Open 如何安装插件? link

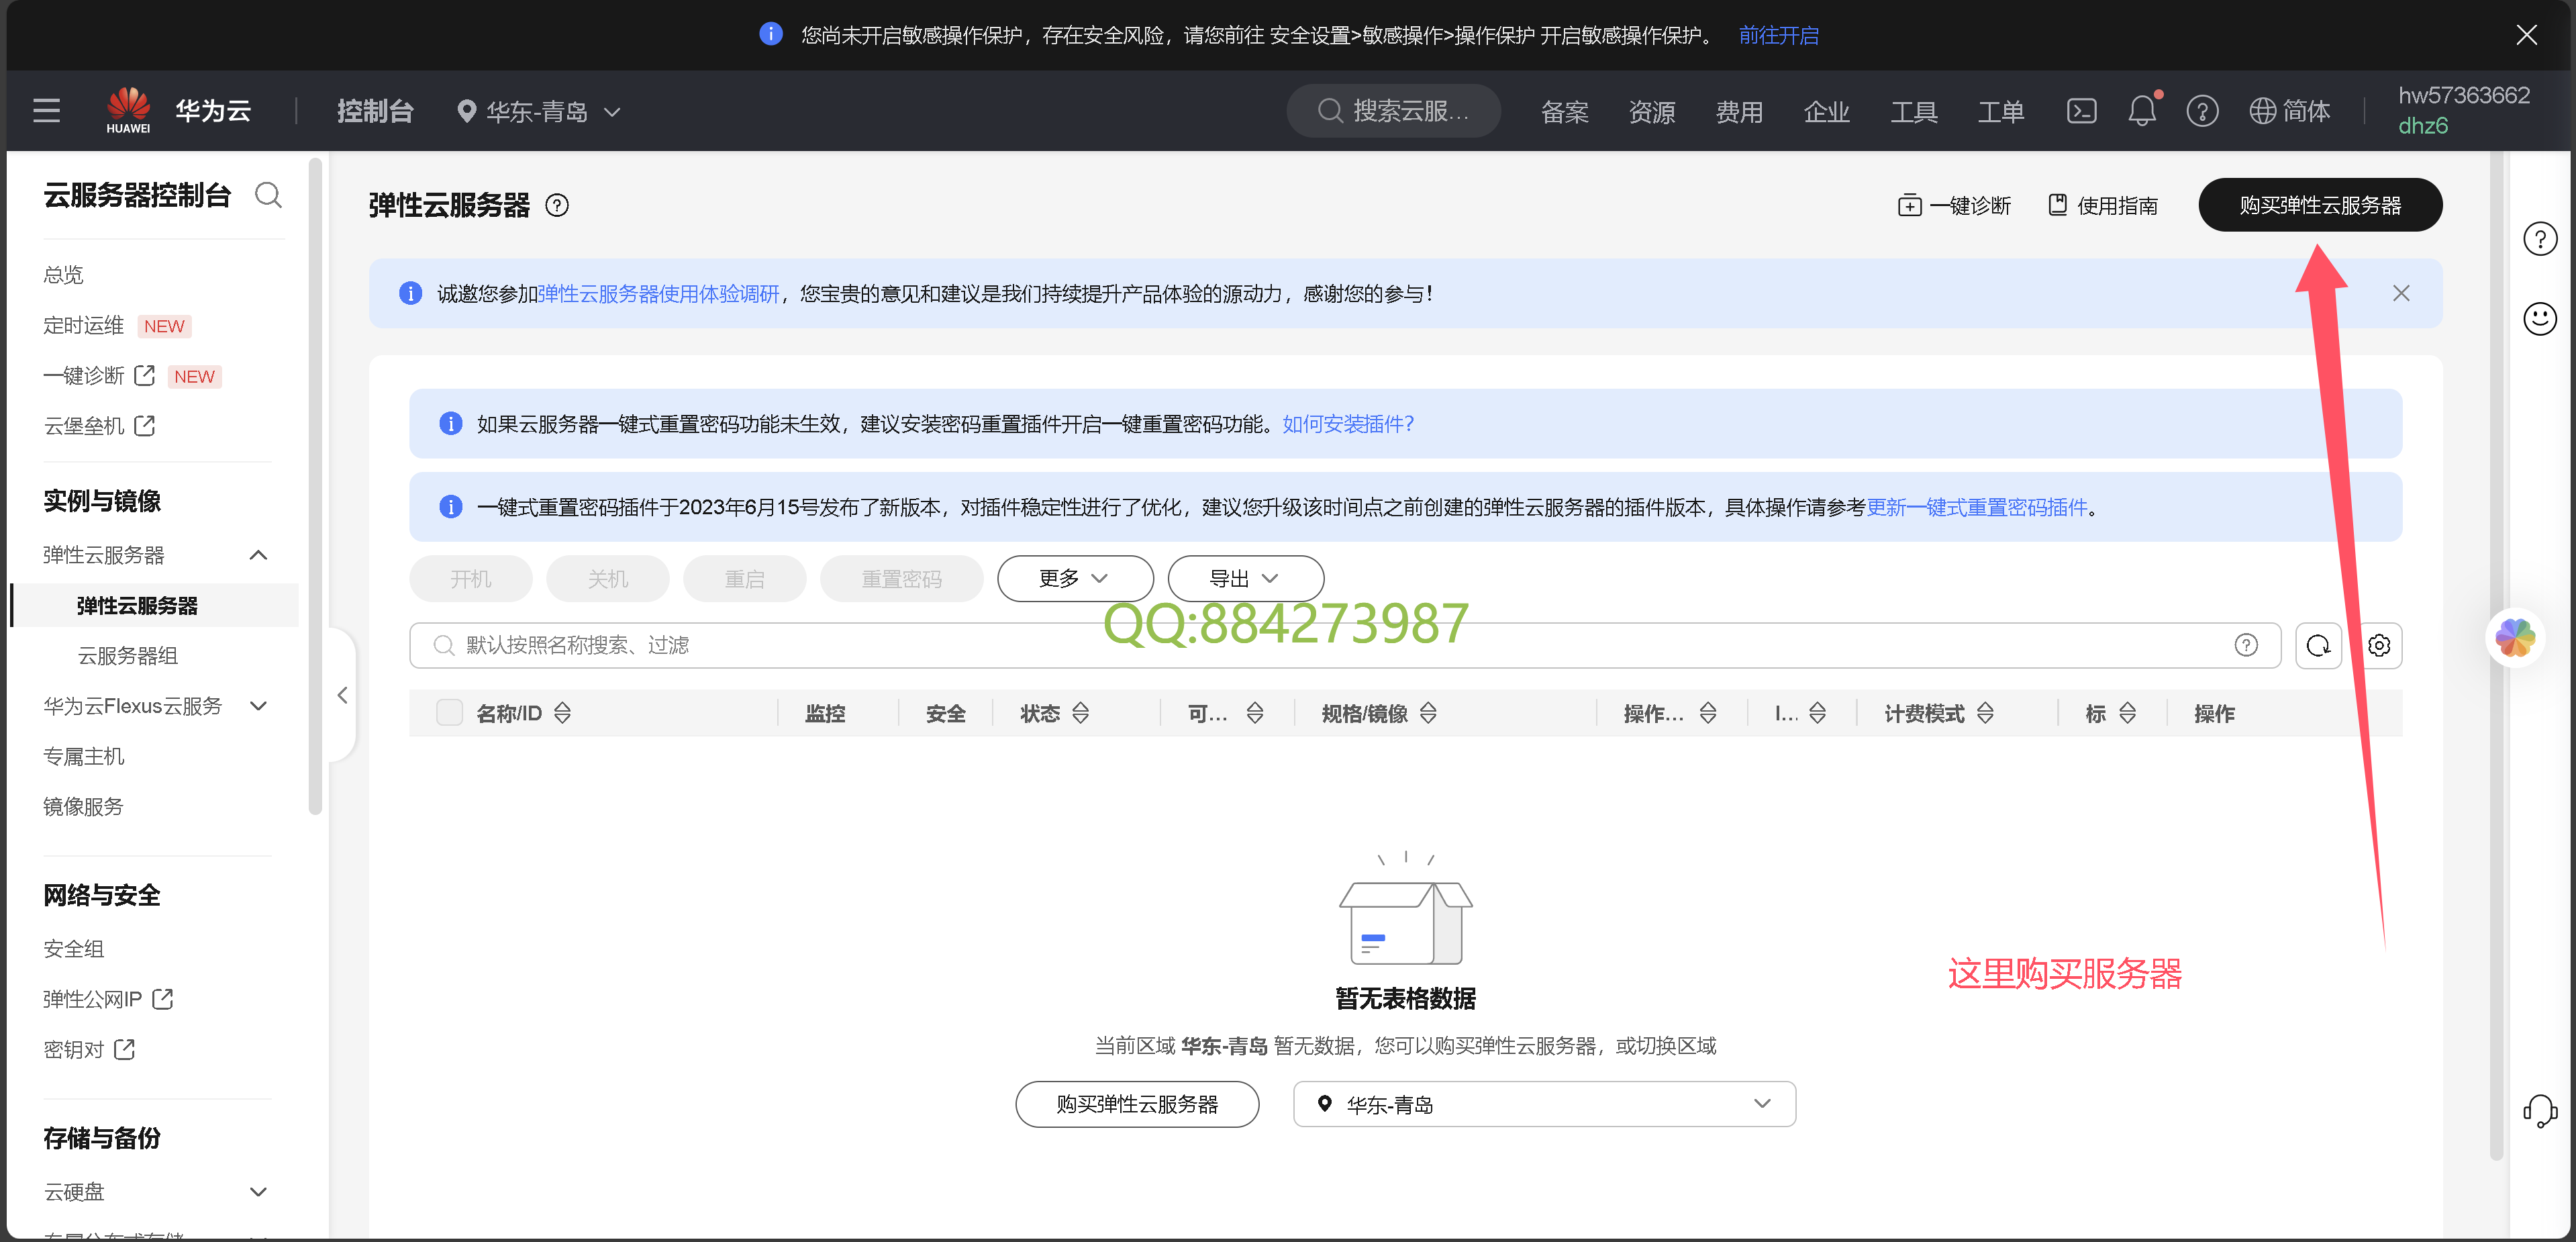point(1348,424)
